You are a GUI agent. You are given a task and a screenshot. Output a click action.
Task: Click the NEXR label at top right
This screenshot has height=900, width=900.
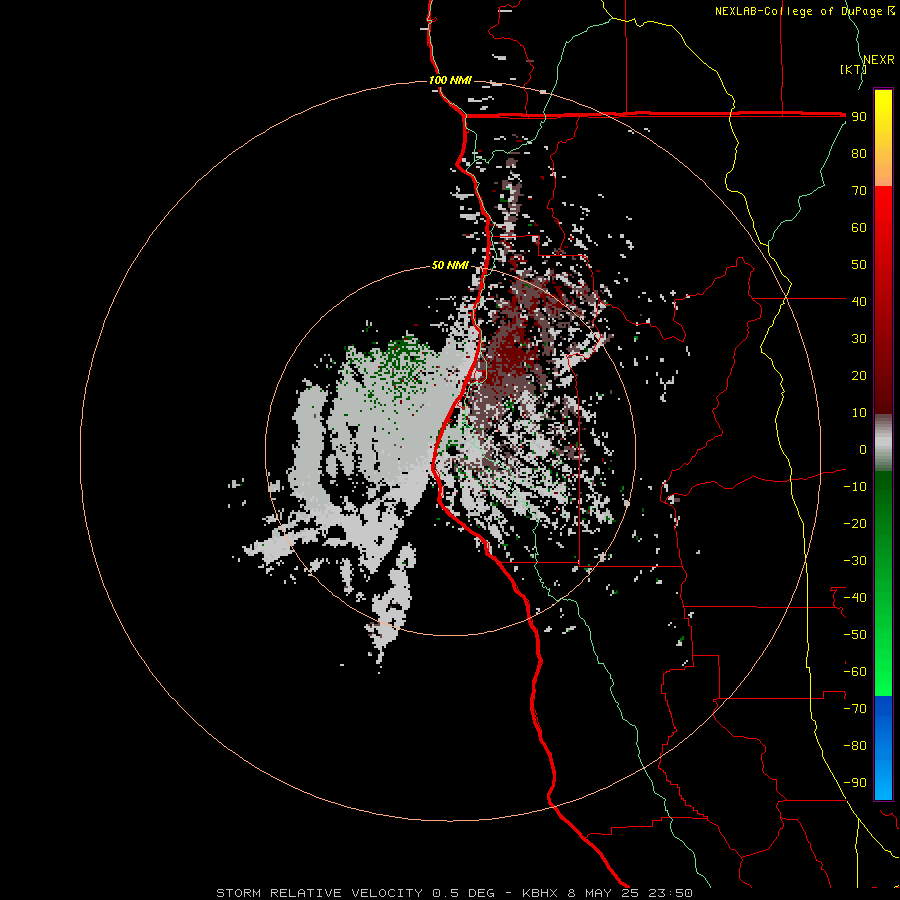point(879,60)
